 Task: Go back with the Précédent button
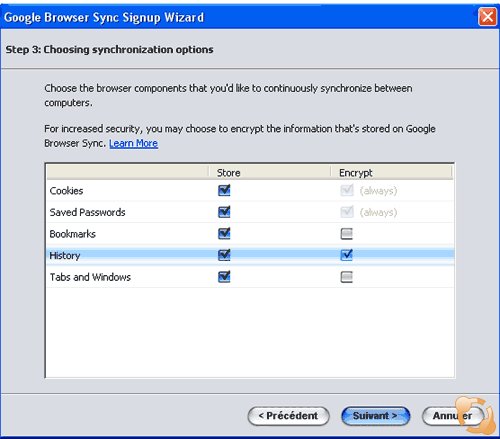(289, 416)
